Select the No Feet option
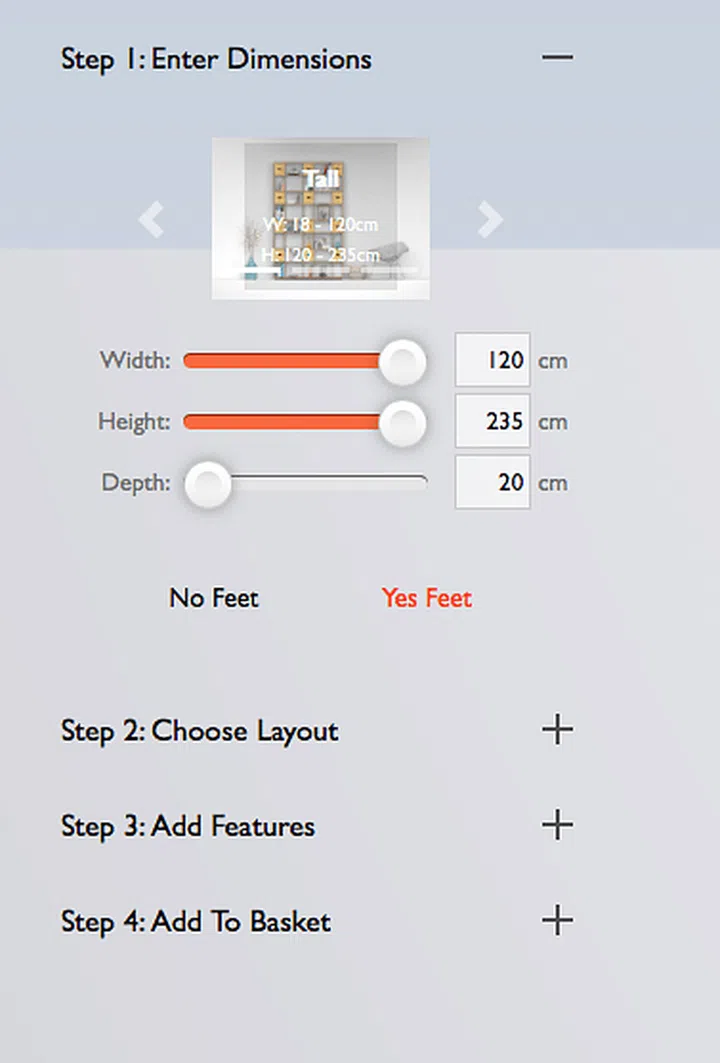Image resolution: width=720 pixels, height=1063 pixels. [214, 598]
